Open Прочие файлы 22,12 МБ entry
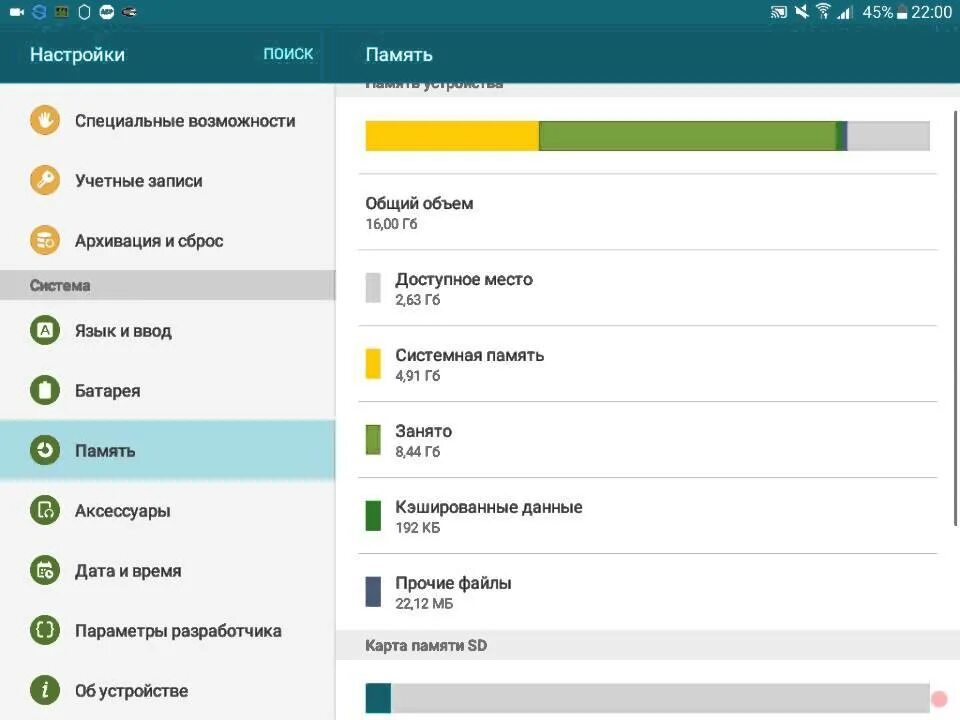Image resolution: width=960 pixels, height=720 pixels. coord(648,591)
